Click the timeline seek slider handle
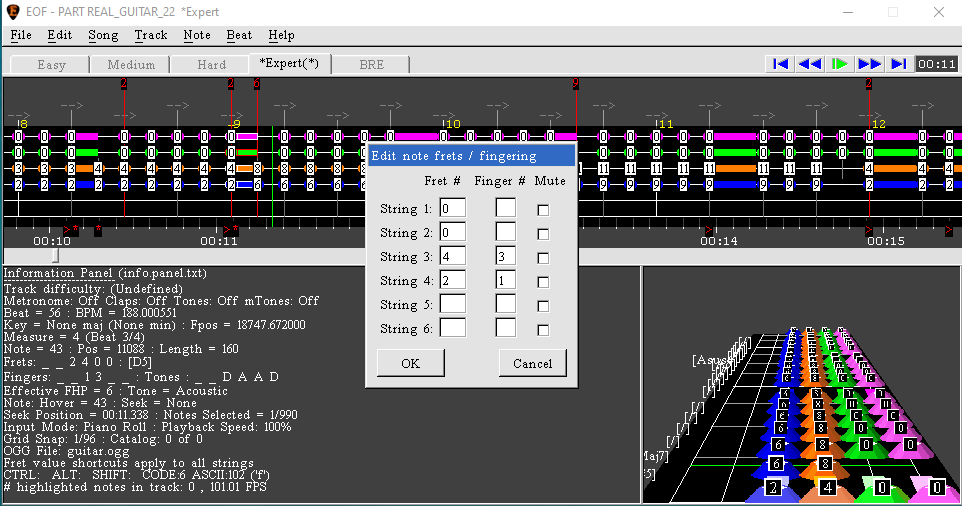 (55, 256)
